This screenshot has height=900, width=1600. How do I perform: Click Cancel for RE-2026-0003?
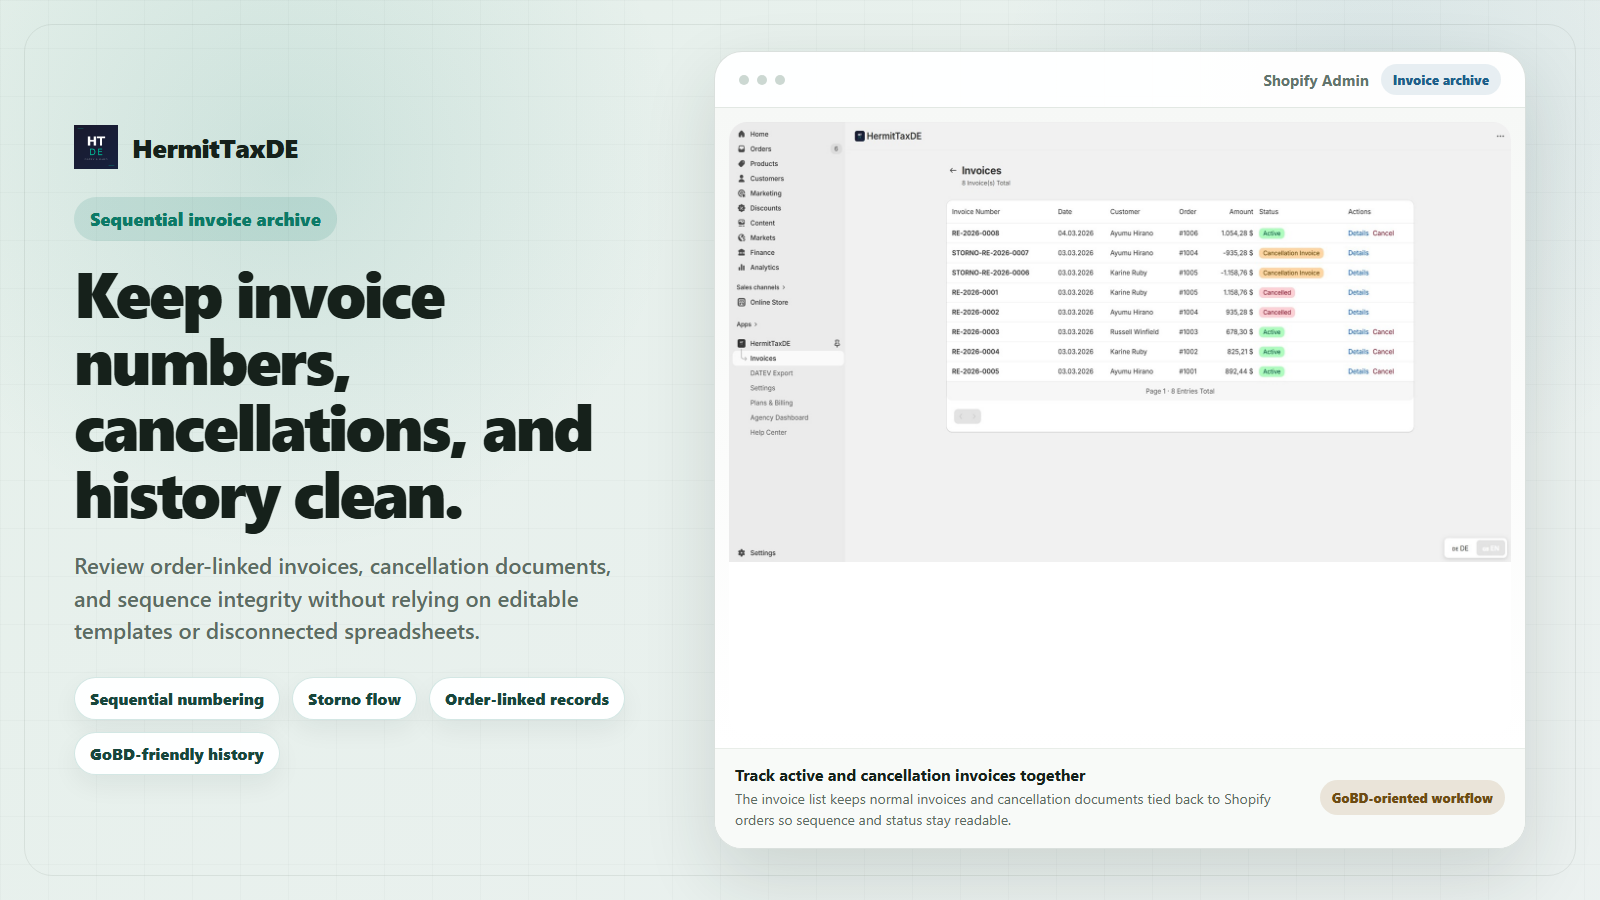(x=1383, y=332)
